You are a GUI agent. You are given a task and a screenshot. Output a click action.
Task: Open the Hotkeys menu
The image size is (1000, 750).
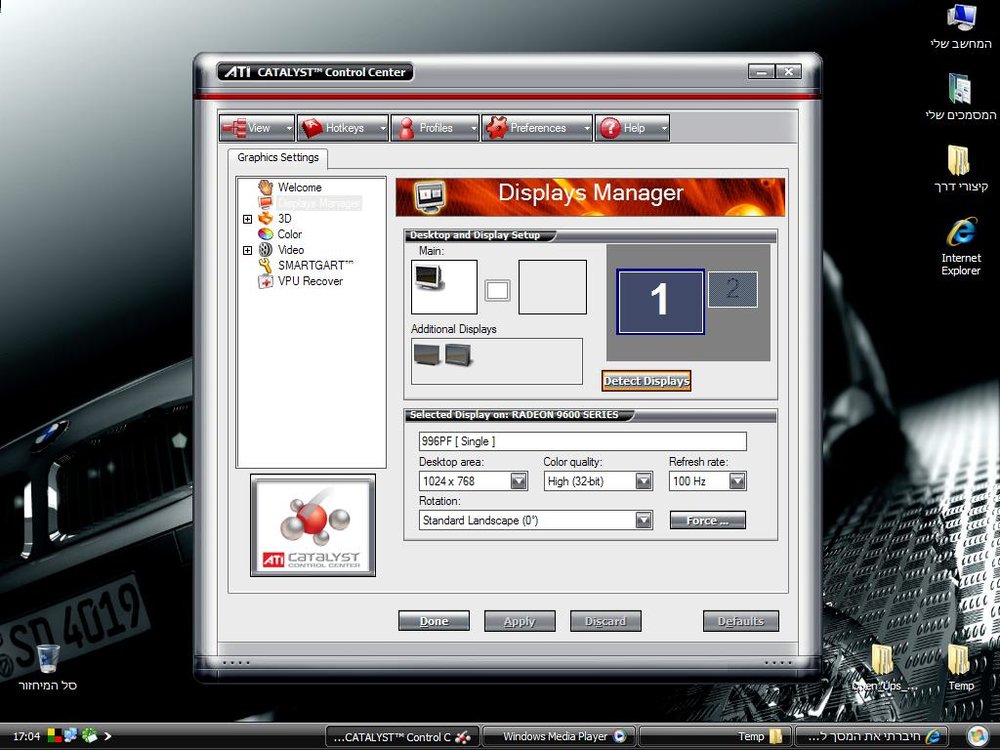342,128
